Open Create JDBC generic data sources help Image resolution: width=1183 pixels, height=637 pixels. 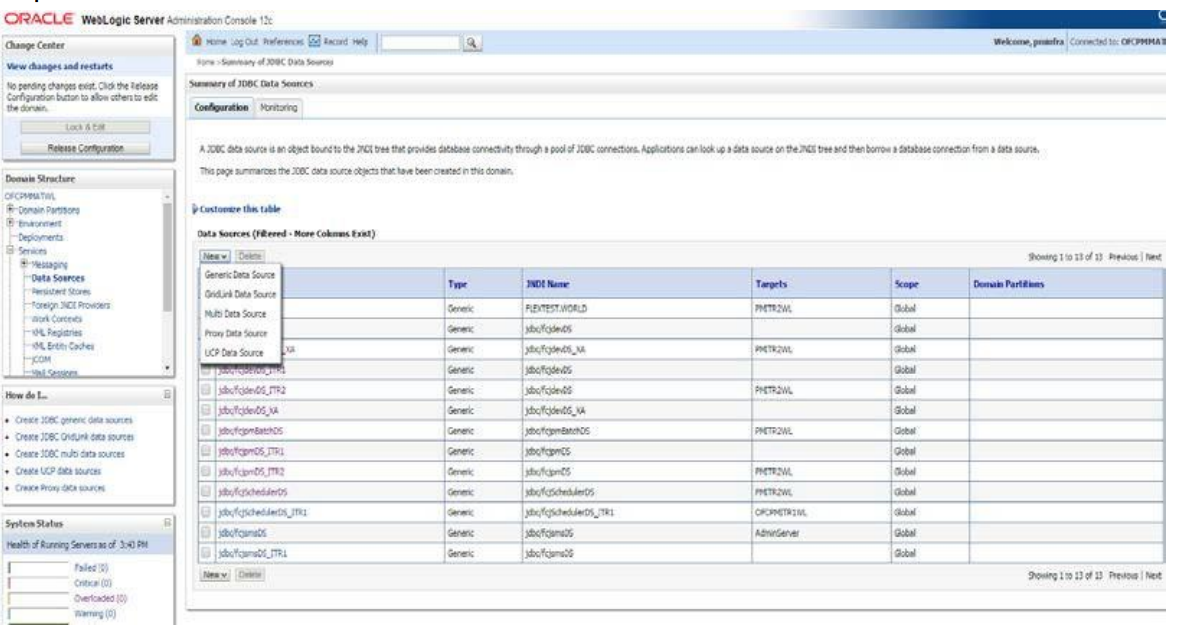[x=74, y=420]
